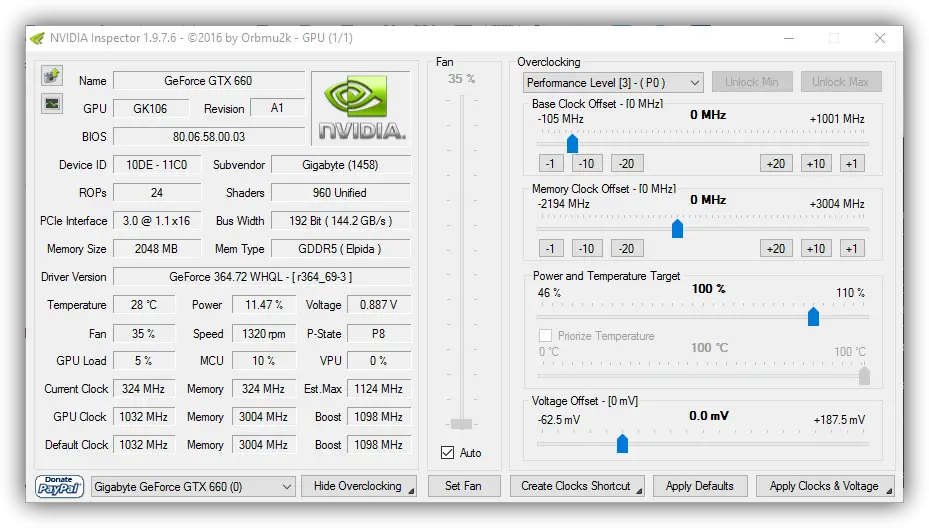
Task: Click the Subvendor field Gigabyte (1458)
Action: click(340, 165)
